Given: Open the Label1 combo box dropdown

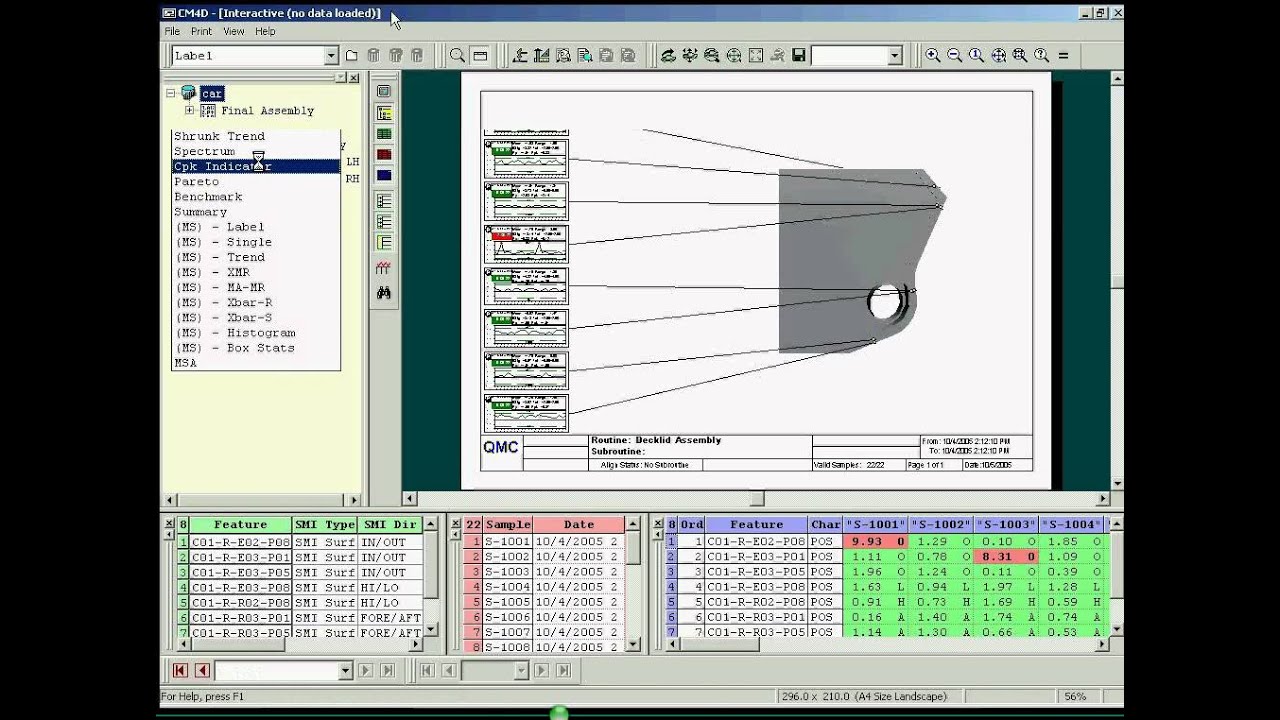Looking at the screenshot, I should pyautogui.click(x=331, y=56).
